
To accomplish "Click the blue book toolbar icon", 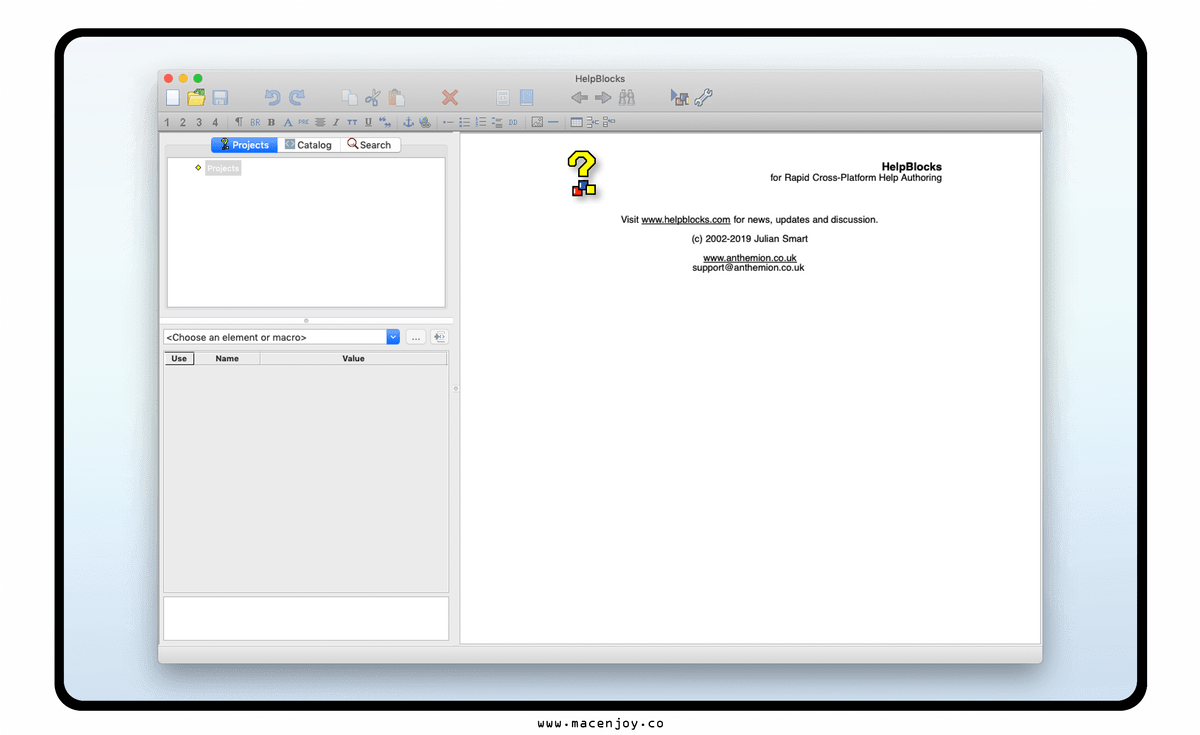I will [526, 98].
